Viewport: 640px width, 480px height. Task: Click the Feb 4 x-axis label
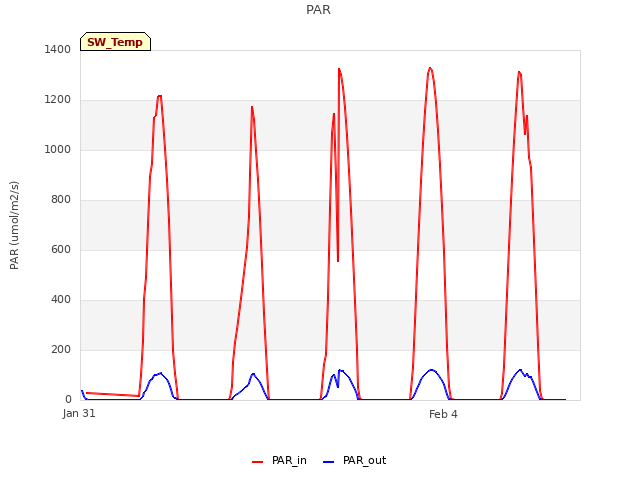click(443, 414)
